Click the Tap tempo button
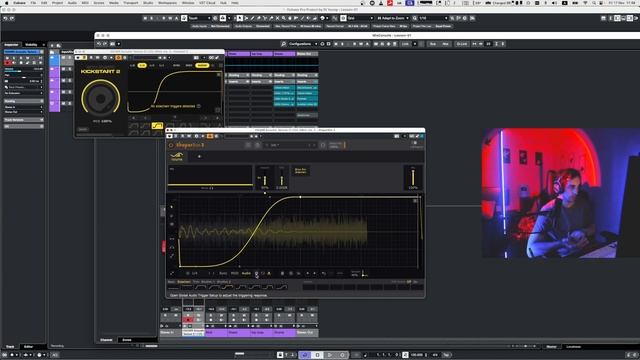The width and height of the screenshot is (640, 360). click(x=446, y=355)
